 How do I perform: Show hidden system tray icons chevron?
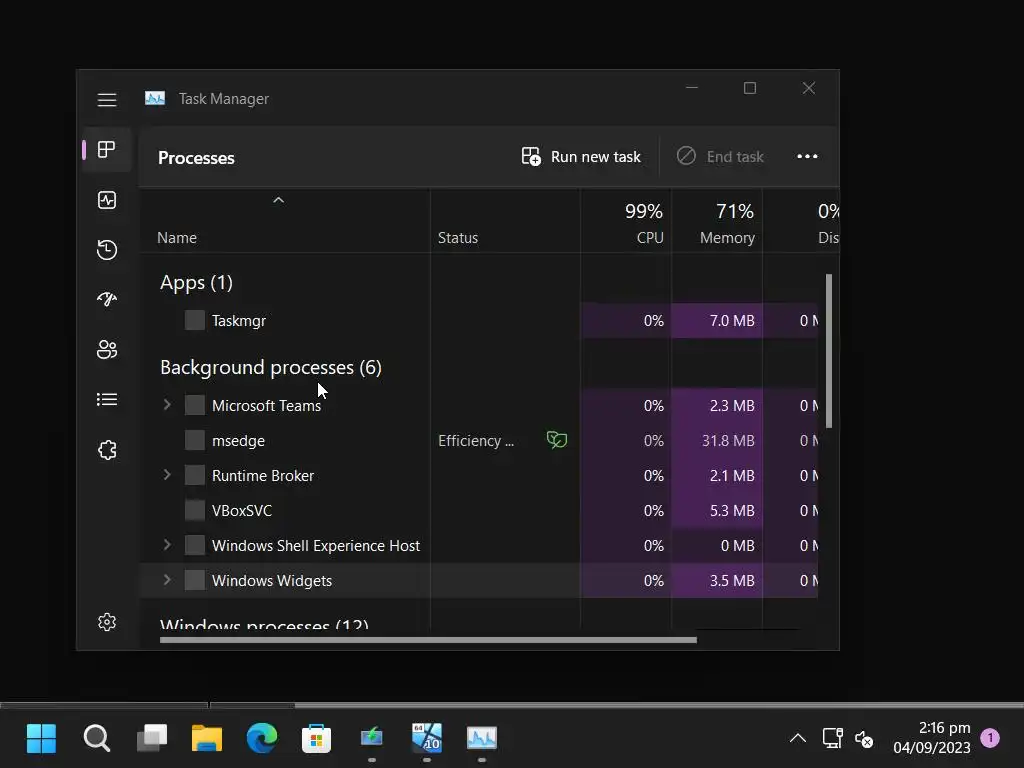pyautogui.click(x=797, y=739)
